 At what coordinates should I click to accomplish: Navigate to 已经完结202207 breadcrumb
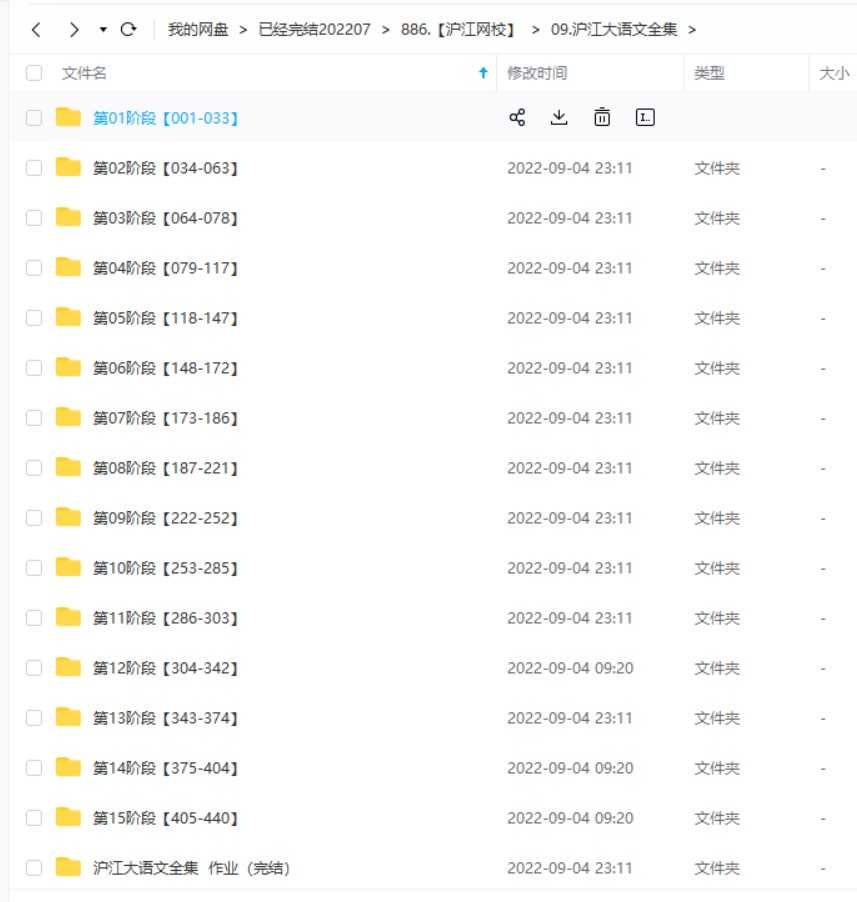314,29
